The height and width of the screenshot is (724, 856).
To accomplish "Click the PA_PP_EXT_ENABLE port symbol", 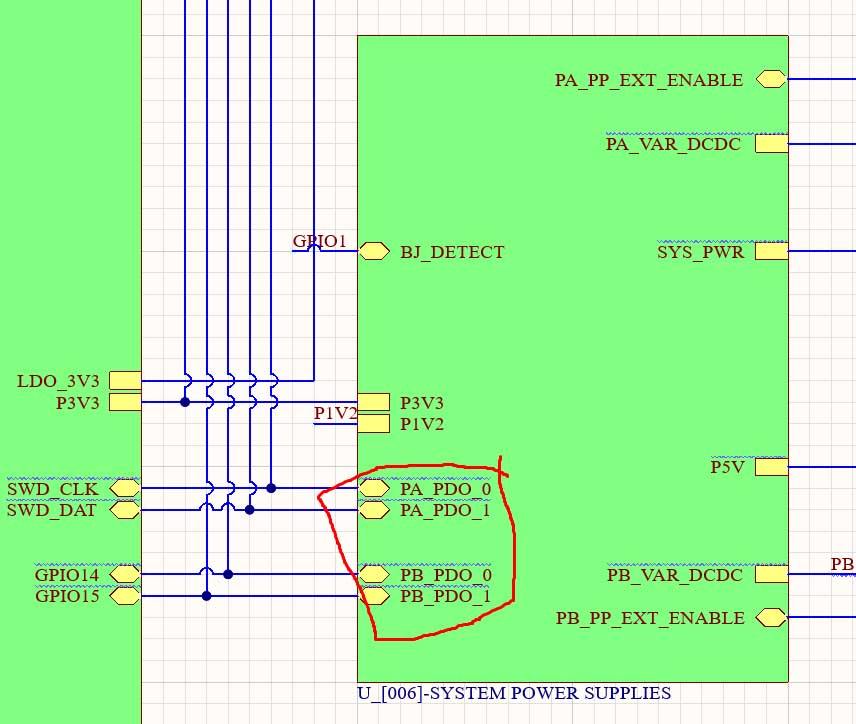I will point(771,80).
